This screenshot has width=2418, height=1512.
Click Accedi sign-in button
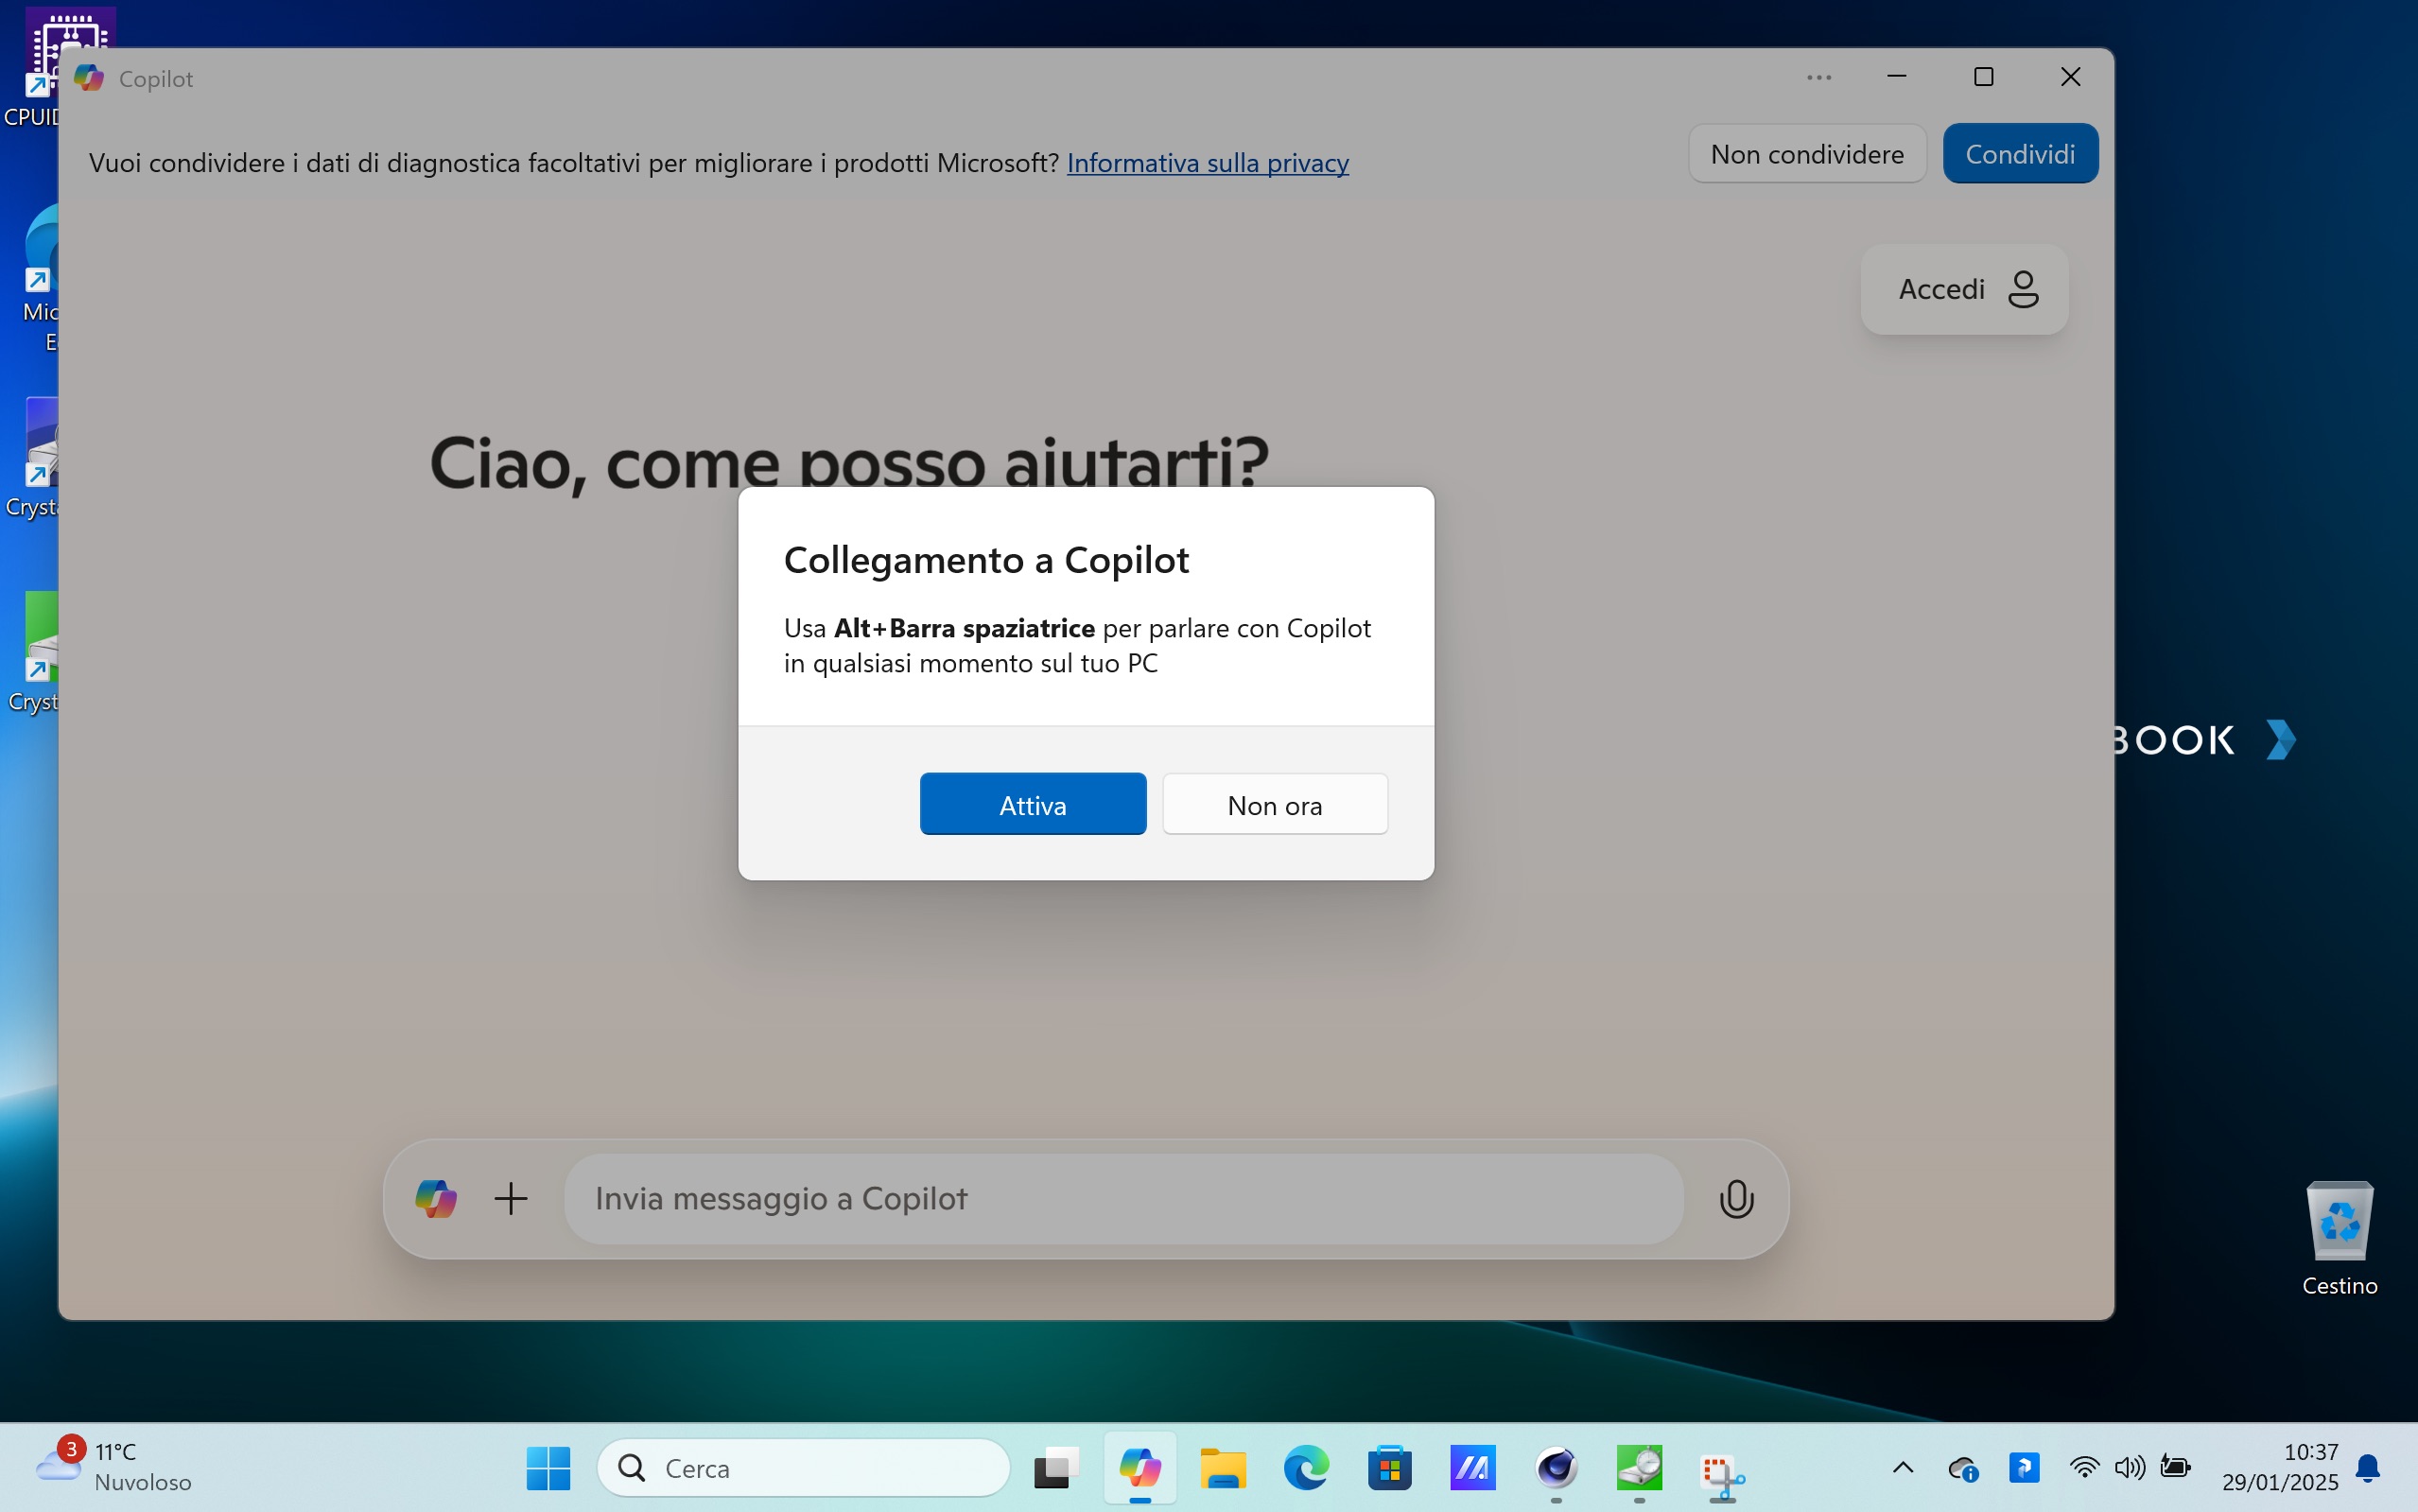tap(1964, 289)
